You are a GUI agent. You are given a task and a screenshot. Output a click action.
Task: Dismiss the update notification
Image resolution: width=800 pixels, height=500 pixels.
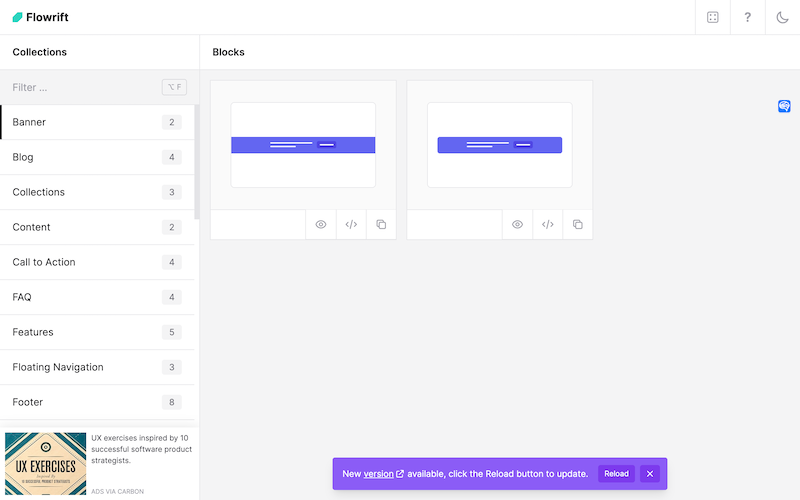[x=650, y=474]
